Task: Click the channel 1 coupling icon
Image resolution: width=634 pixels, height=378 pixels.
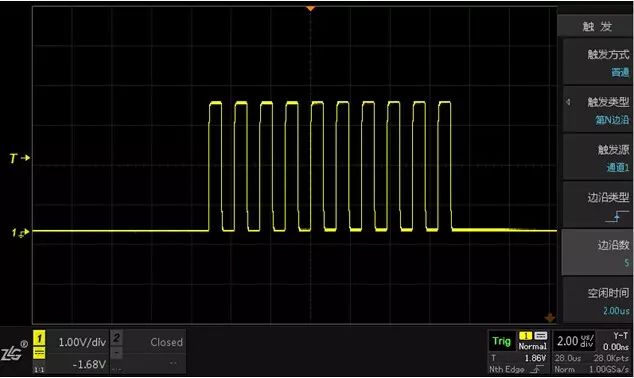Action: point(39,354)
